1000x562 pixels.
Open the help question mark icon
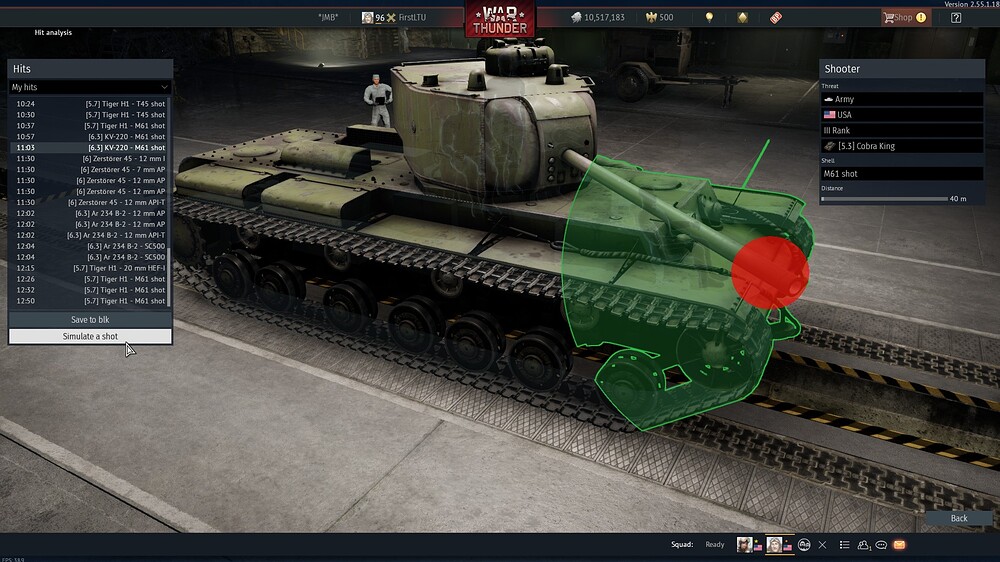pyautogui.click(x=956, y=18)
